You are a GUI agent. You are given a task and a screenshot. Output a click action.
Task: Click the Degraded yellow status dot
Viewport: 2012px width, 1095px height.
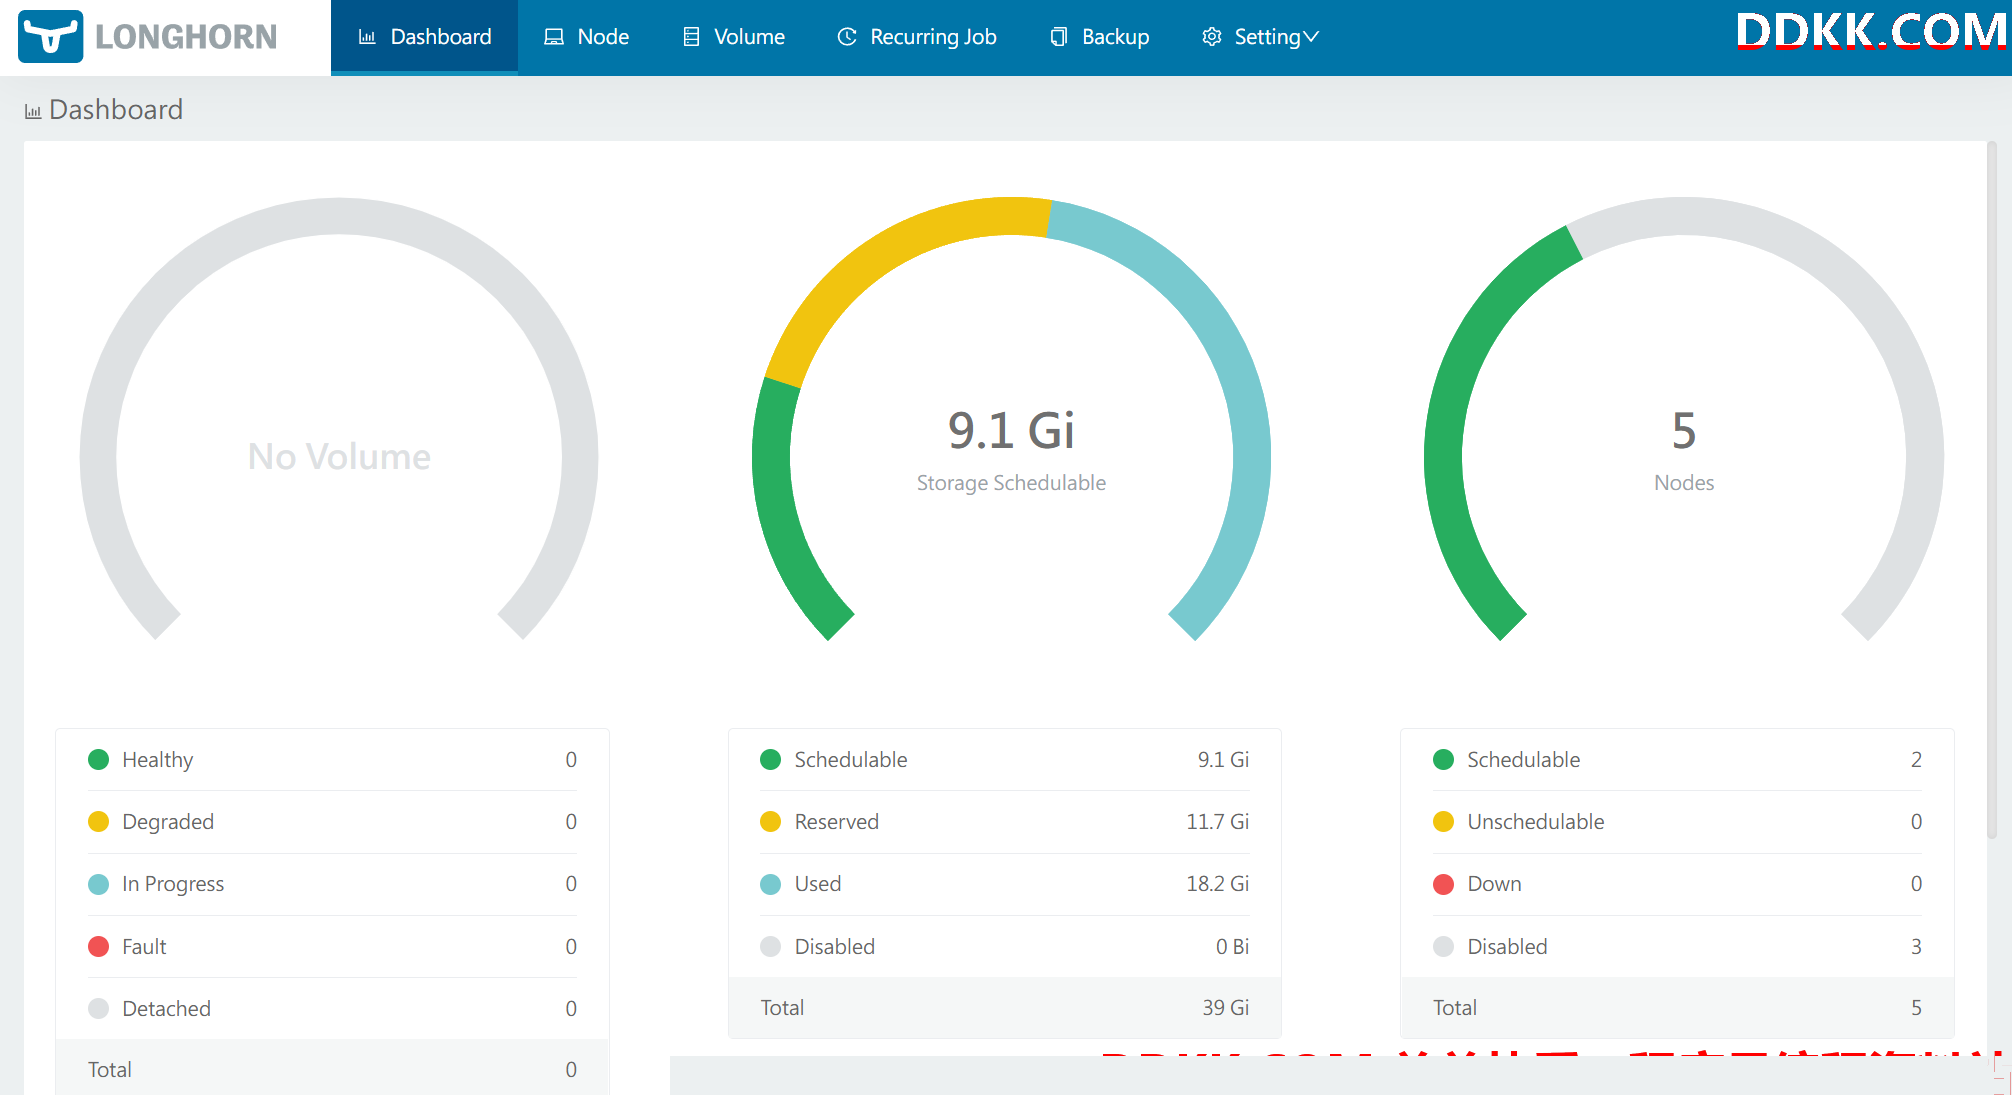98,822
